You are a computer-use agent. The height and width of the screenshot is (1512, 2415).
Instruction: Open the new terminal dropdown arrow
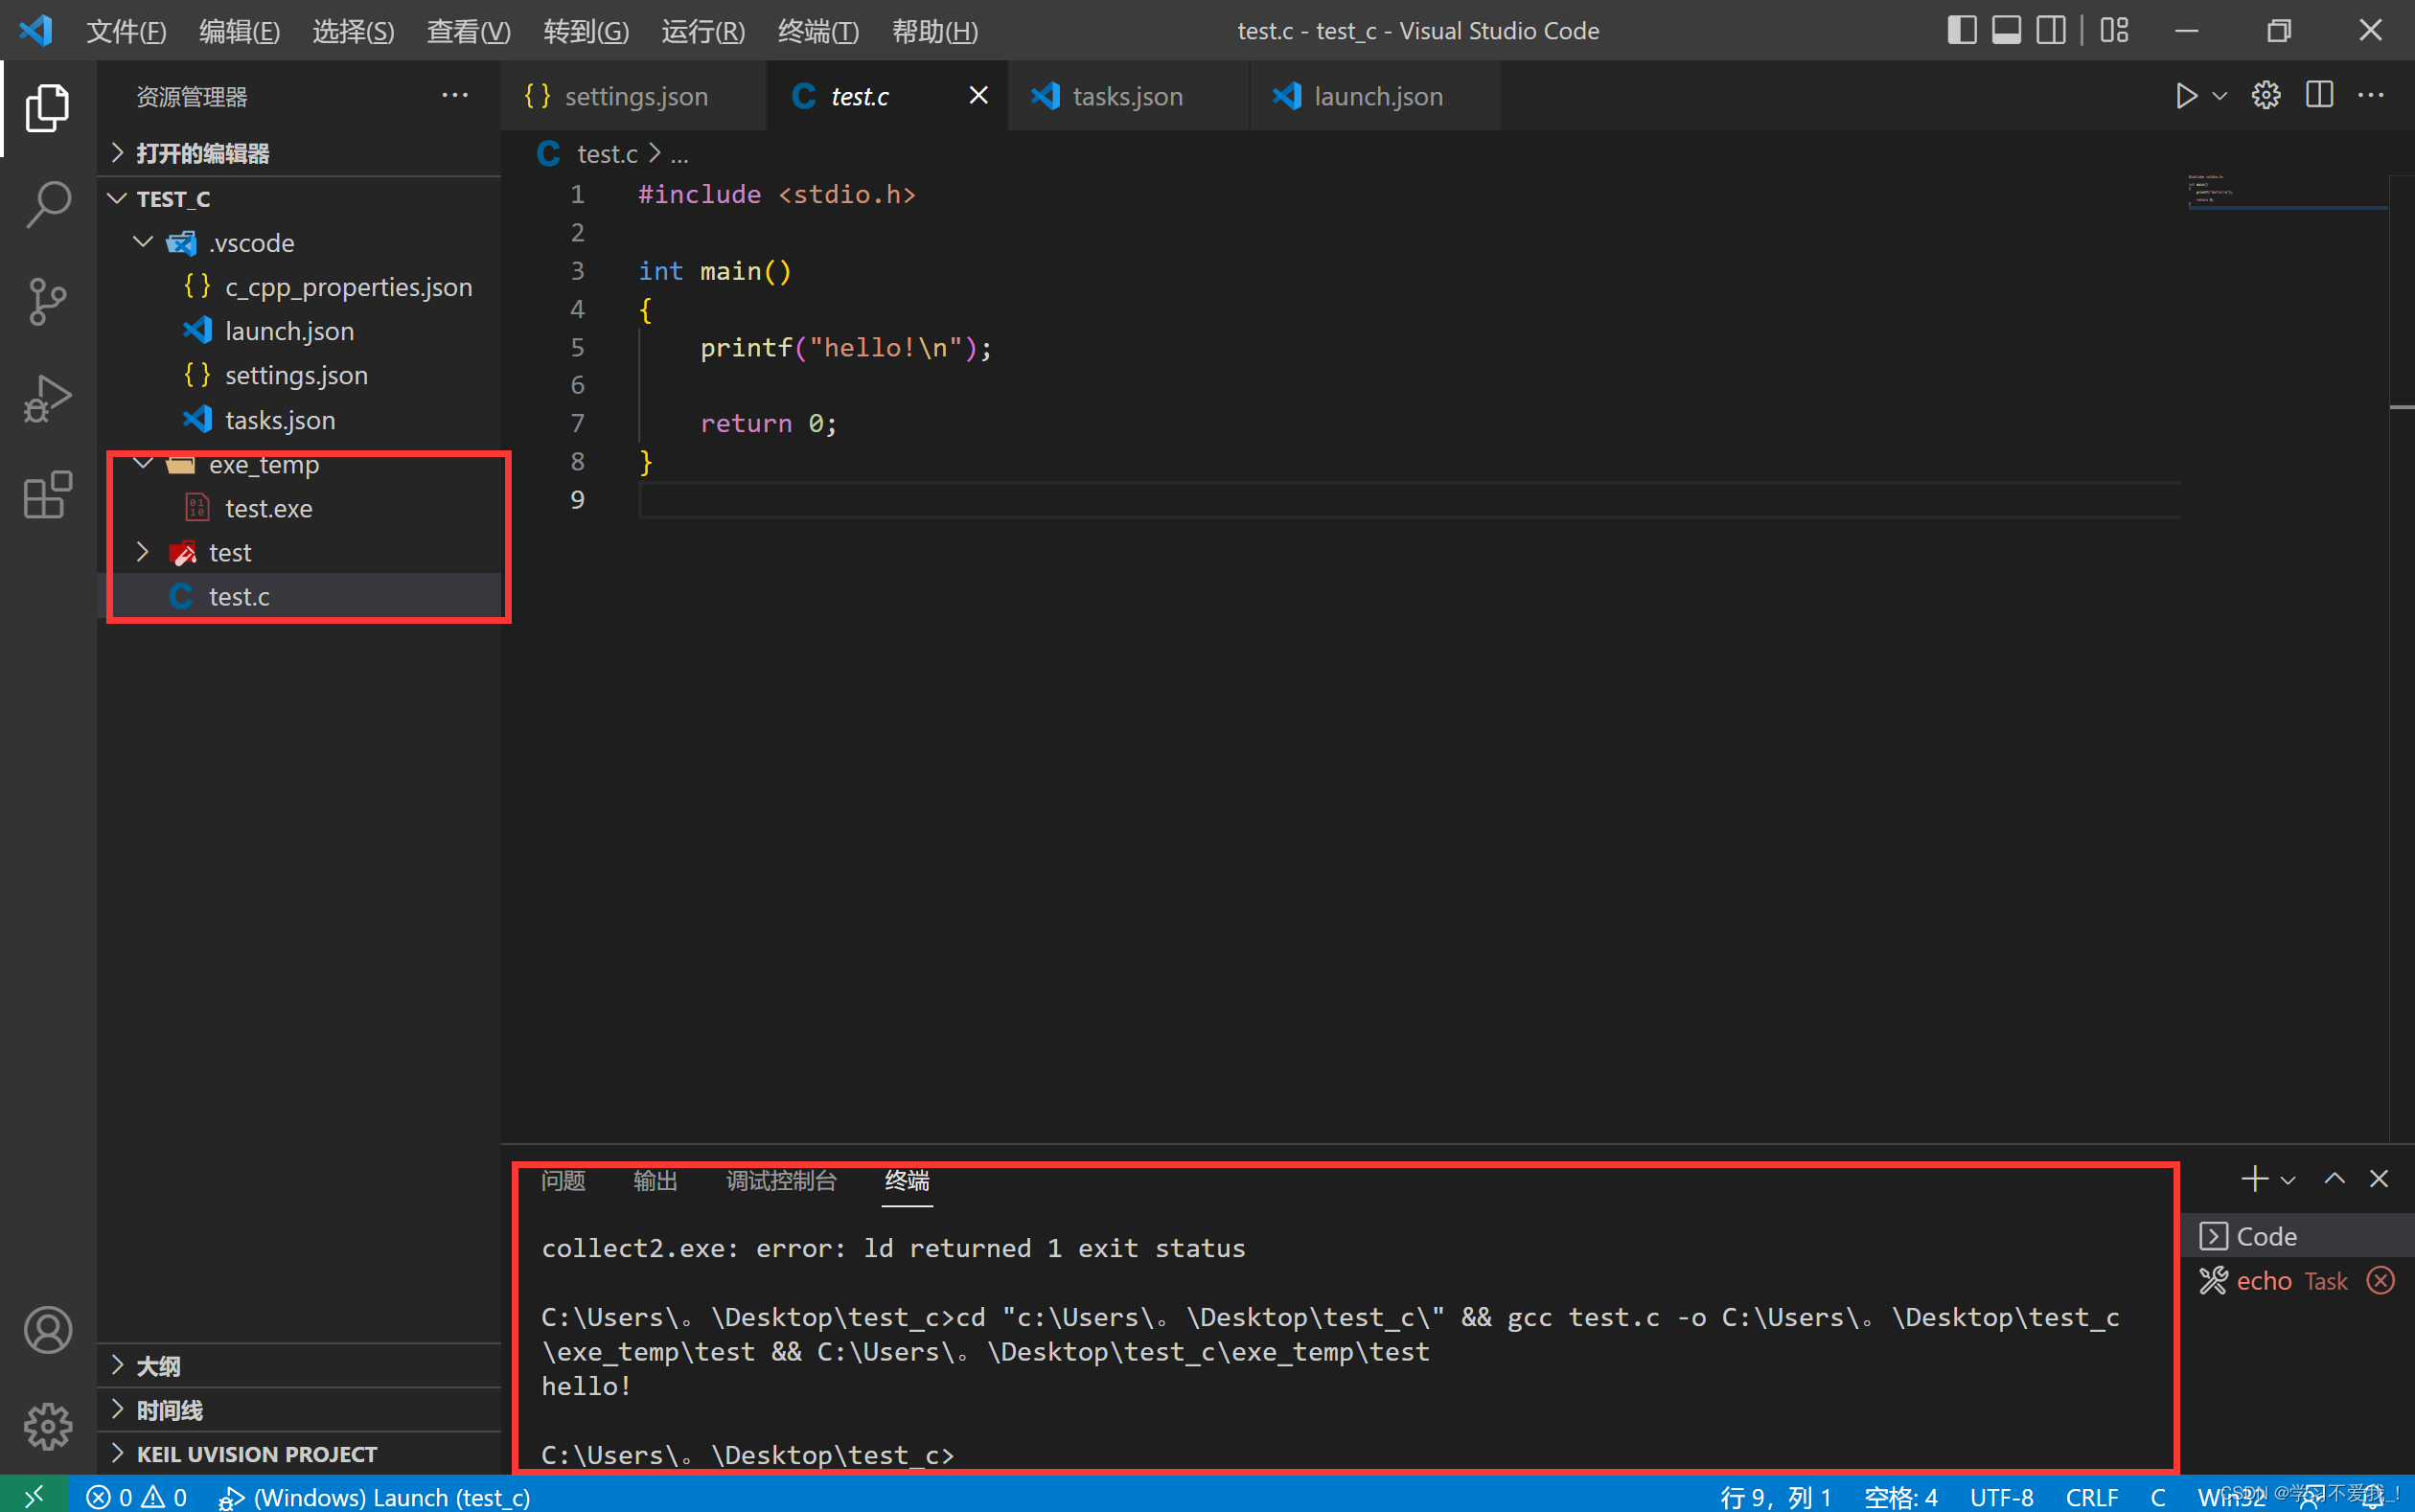point(2288,1180)
